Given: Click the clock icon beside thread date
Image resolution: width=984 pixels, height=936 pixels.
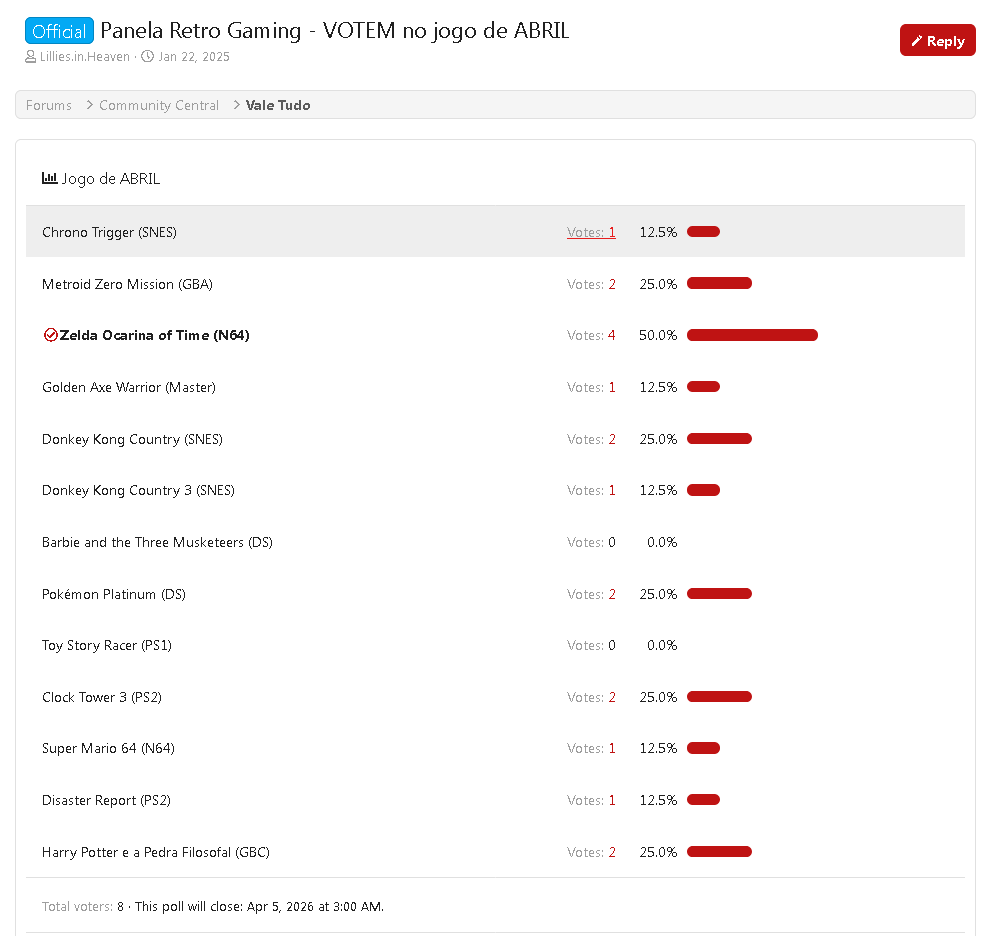Looking at the screenshot, I should click(147, 56).
